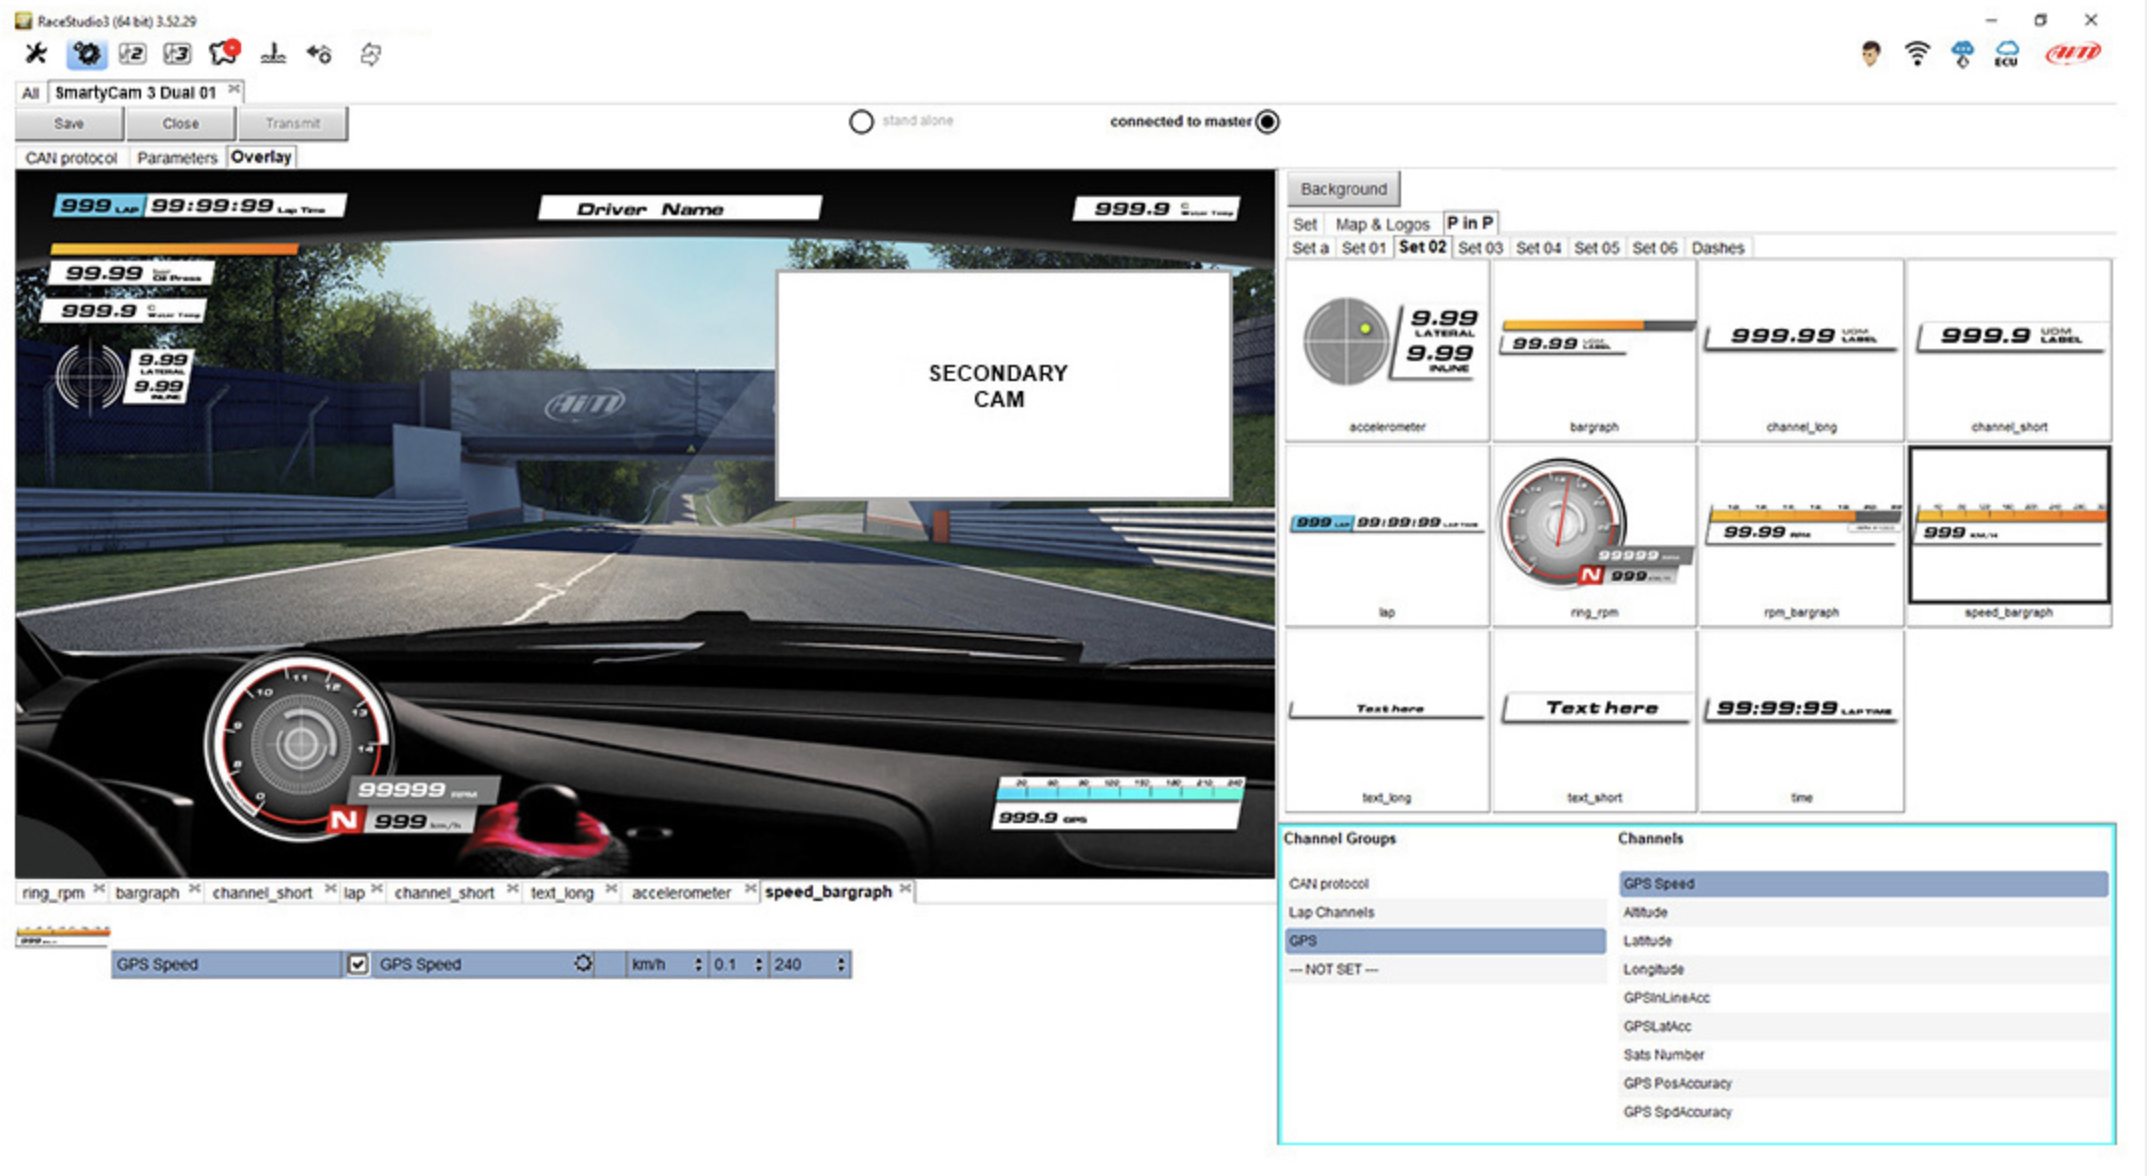Select the stand alone radio button
This screenshot has width=2147, height=1176.
(861, 121)
